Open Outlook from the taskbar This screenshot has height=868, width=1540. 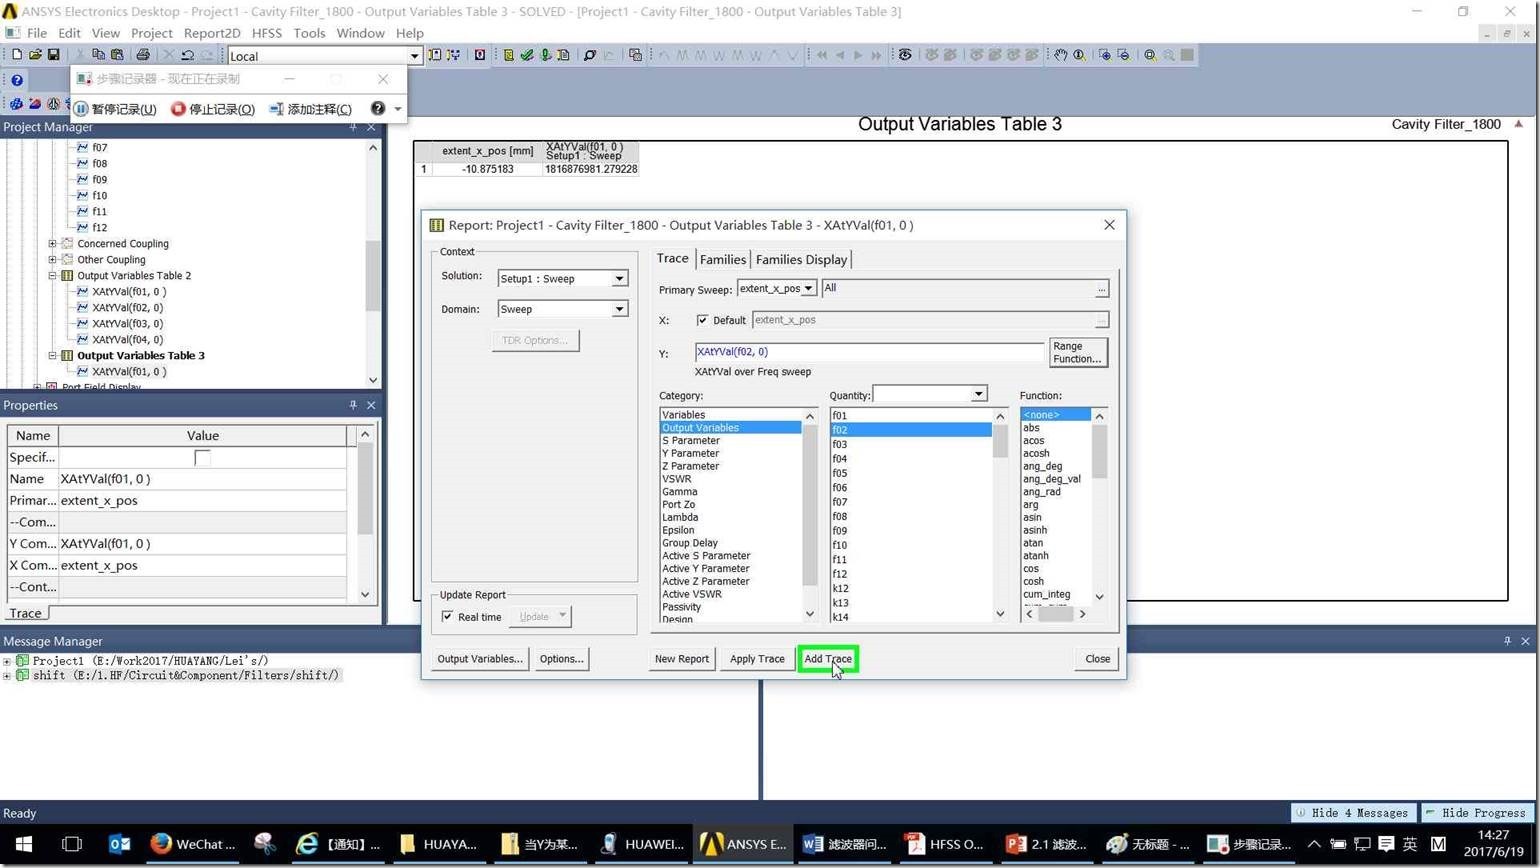pos(119,844)
